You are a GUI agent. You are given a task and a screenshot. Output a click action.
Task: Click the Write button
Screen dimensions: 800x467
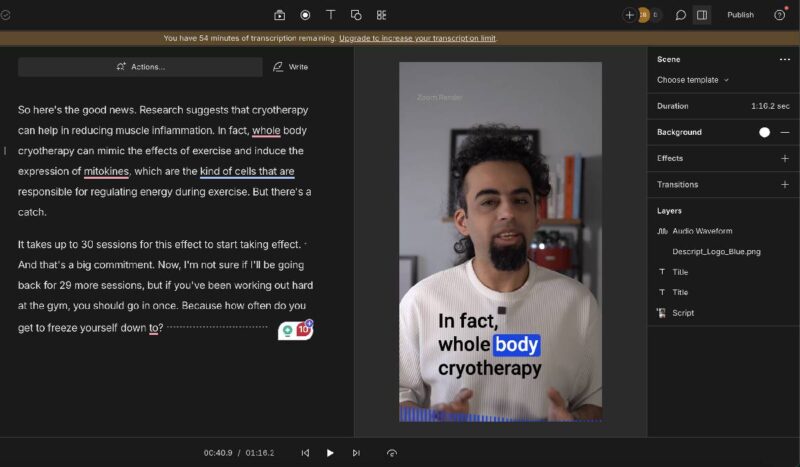point(290,67)
